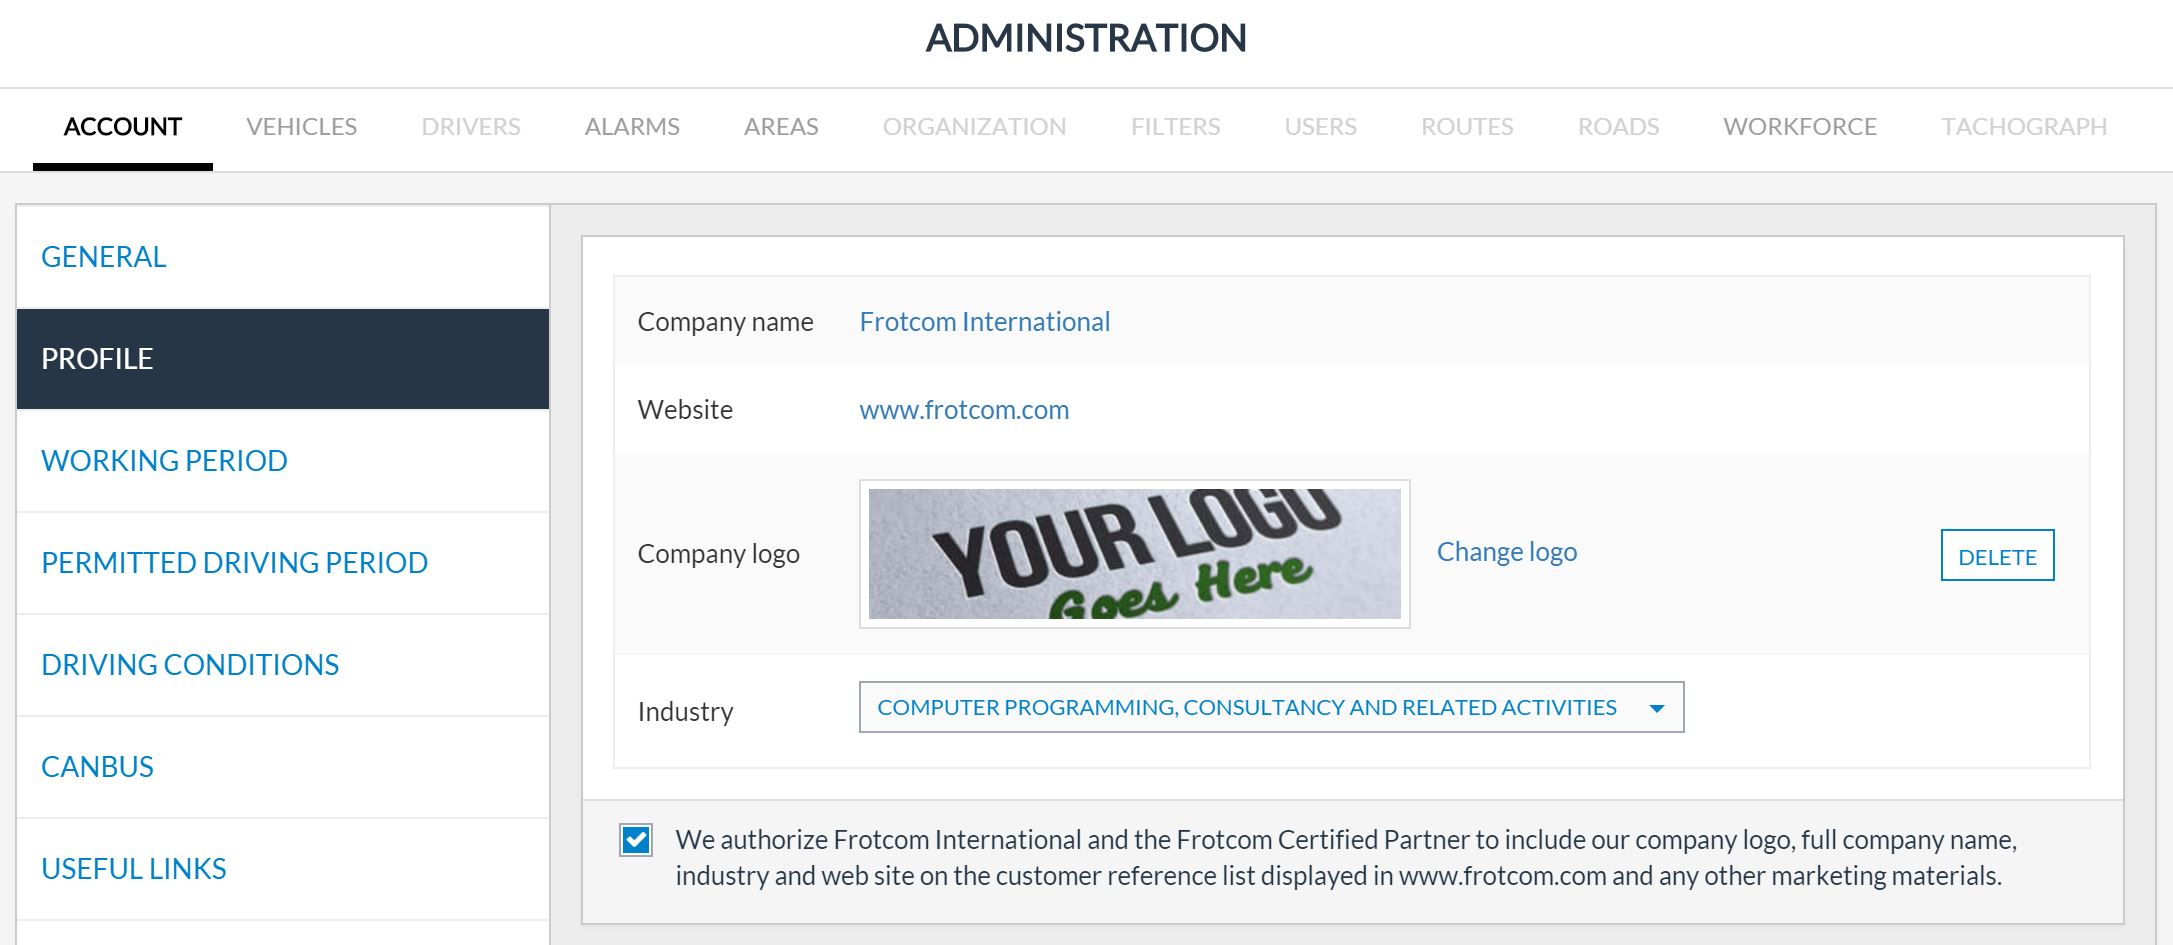Screen dimensions: 2173x945
Task: Uncheck the marketing authorization checkbox
Action: [636, 840]
